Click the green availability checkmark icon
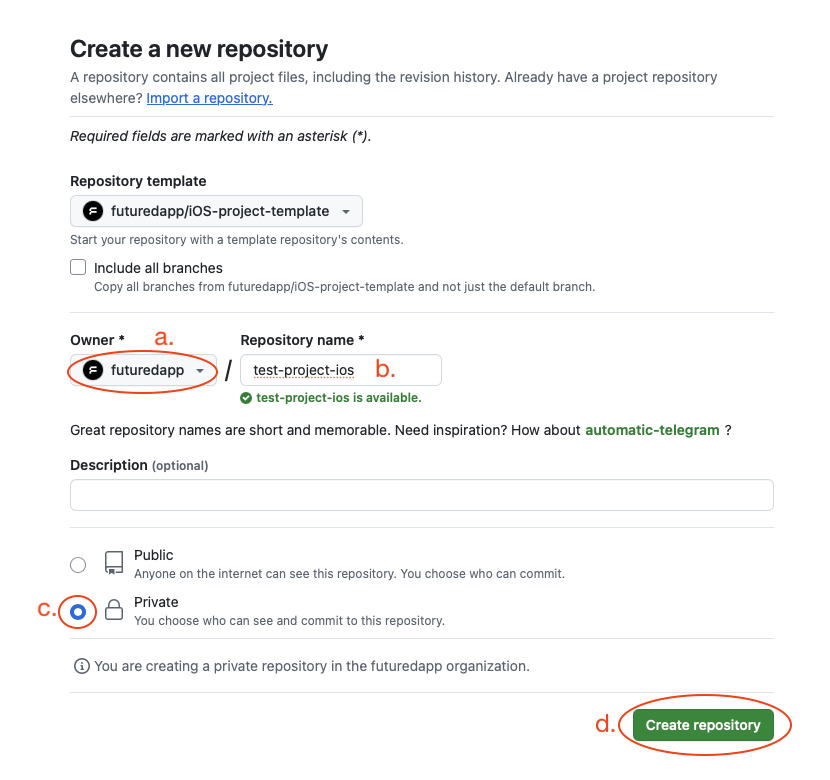This screenshot has width=830, height=780. pos(246,397)
